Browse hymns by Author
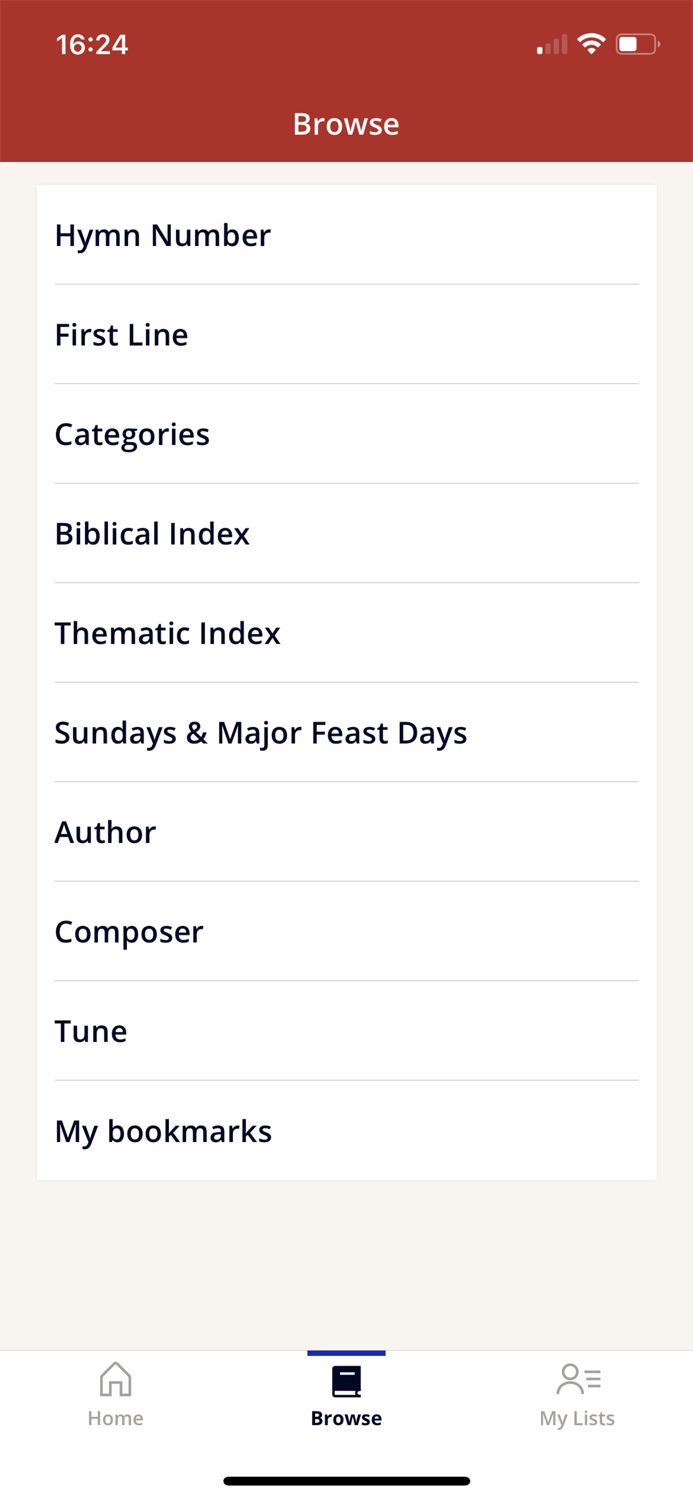 tap(105, 832)
